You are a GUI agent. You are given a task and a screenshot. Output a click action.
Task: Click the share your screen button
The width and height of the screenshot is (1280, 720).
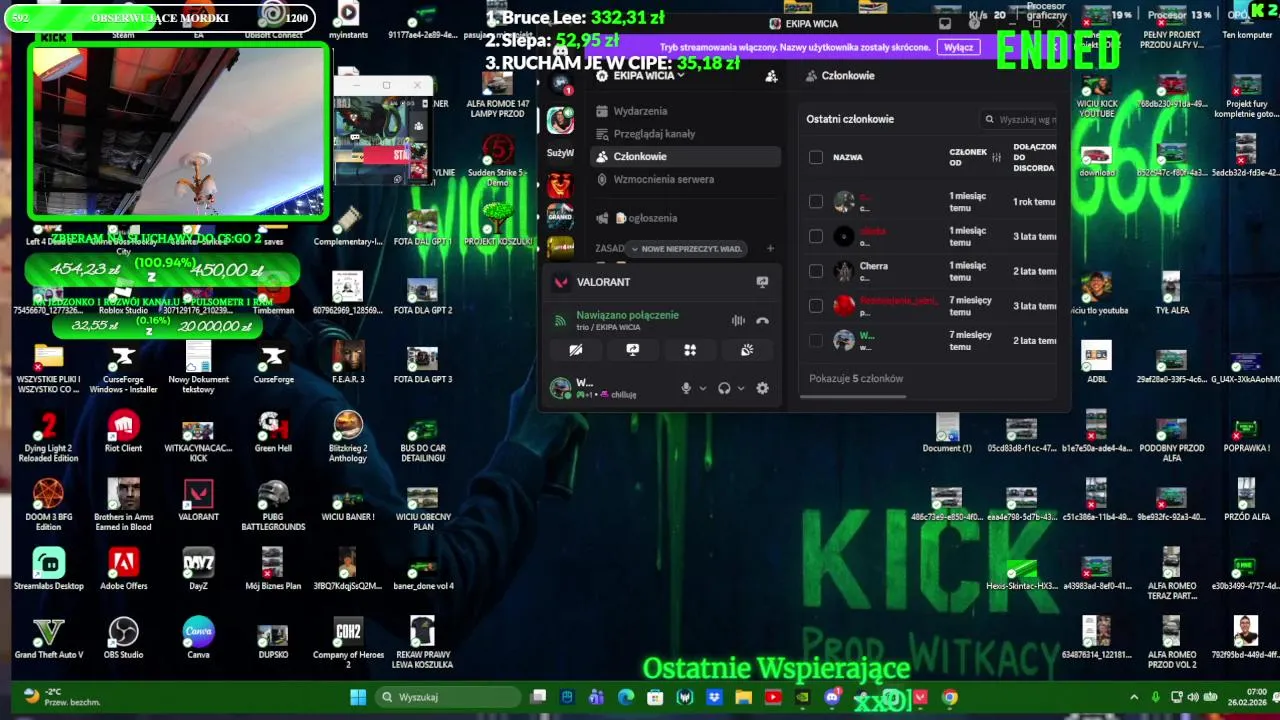632,350
